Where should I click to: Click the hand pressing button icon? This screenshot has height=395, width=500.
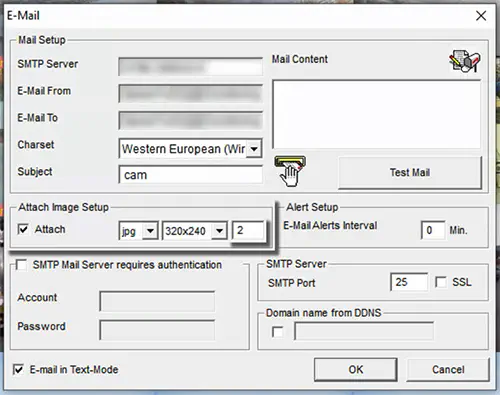pos(290,171)
